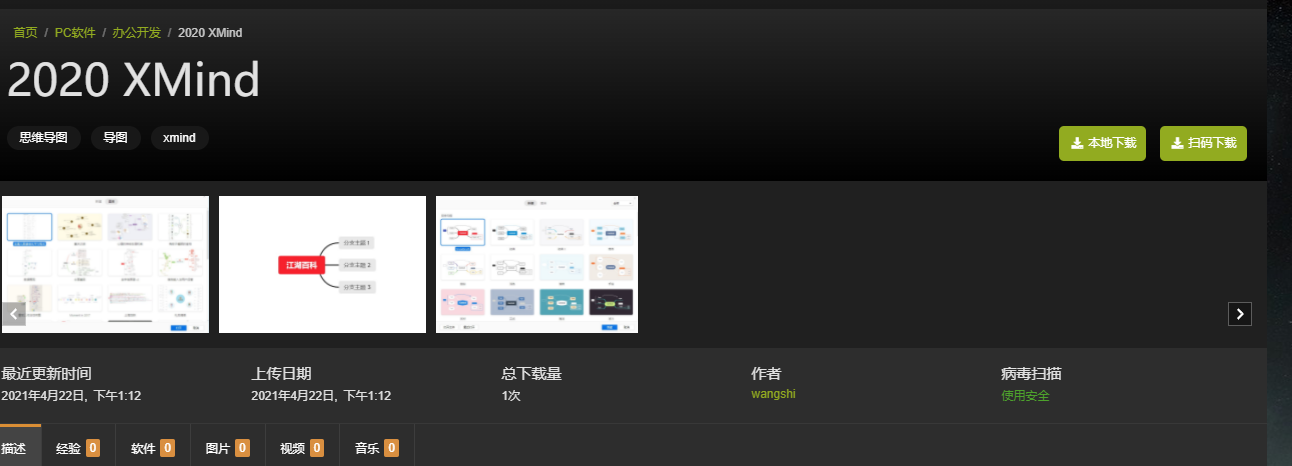This screenshot has width=1292, height=466.
Task: Click the 2020 XMind page title
Action: pos(133,80)
